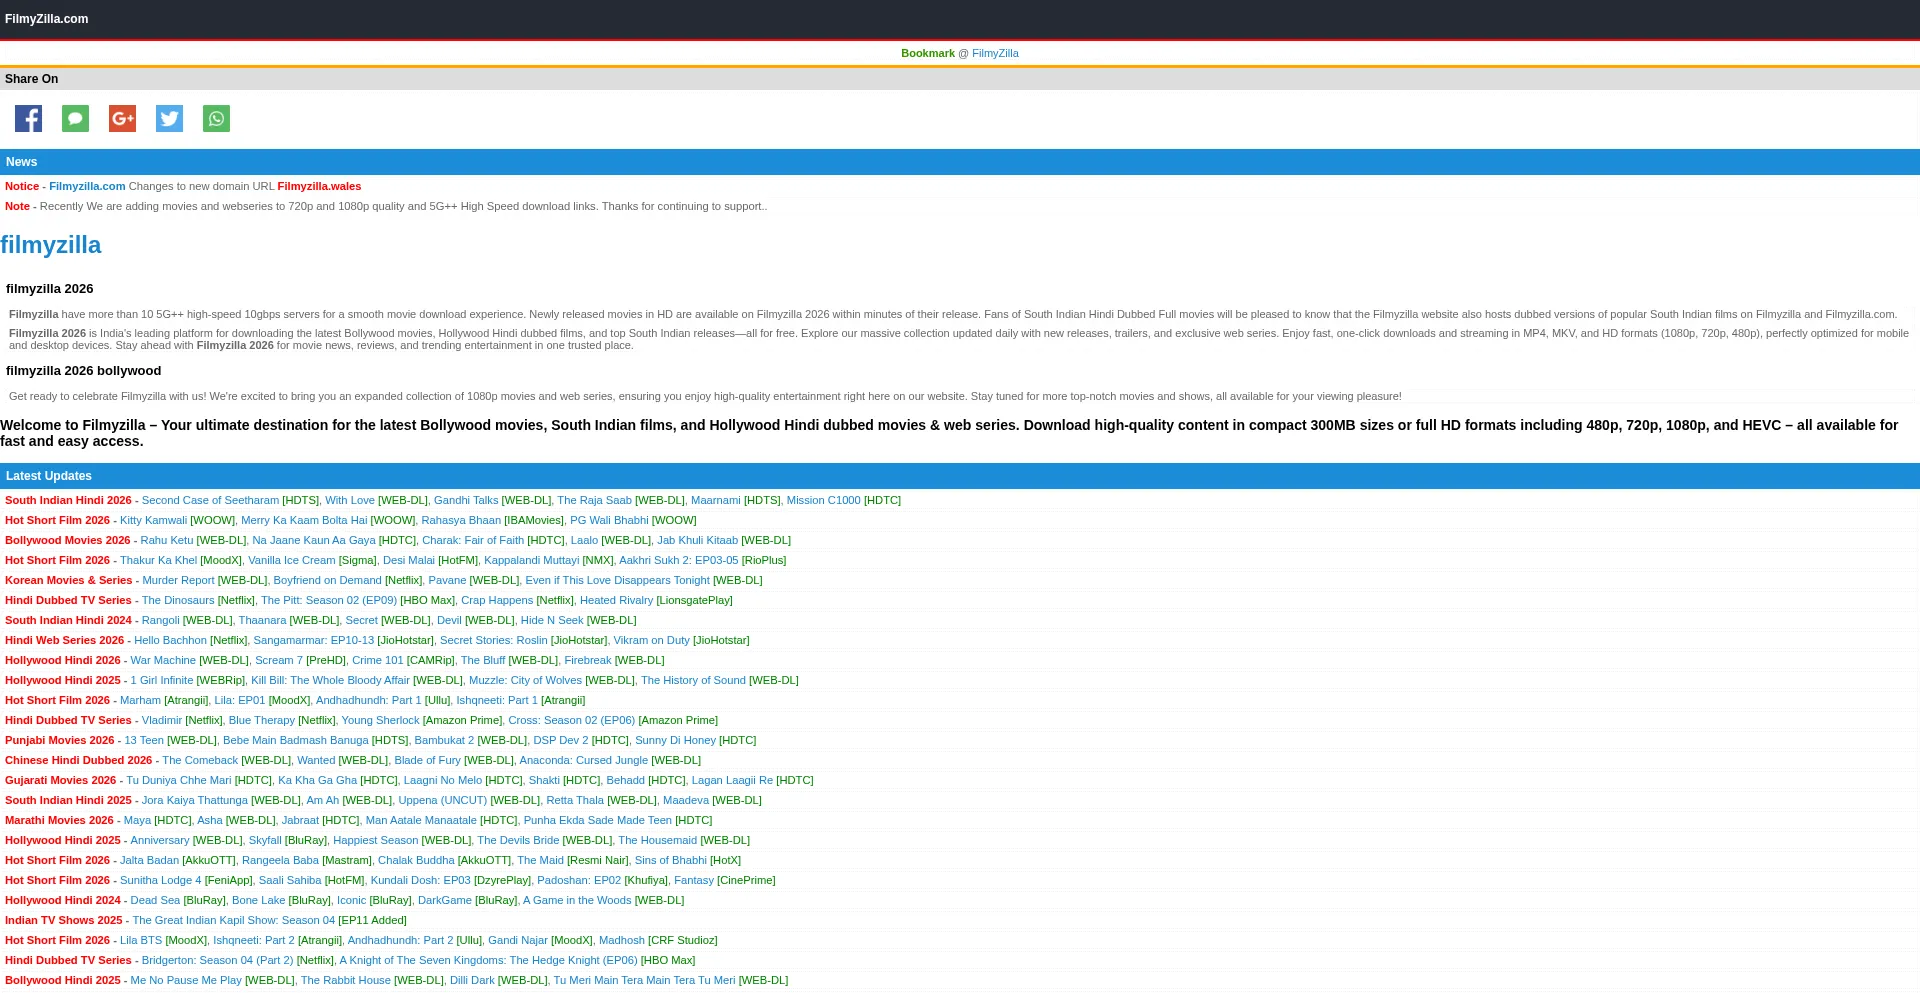Open Sins of Bhabhi short film

670,860
